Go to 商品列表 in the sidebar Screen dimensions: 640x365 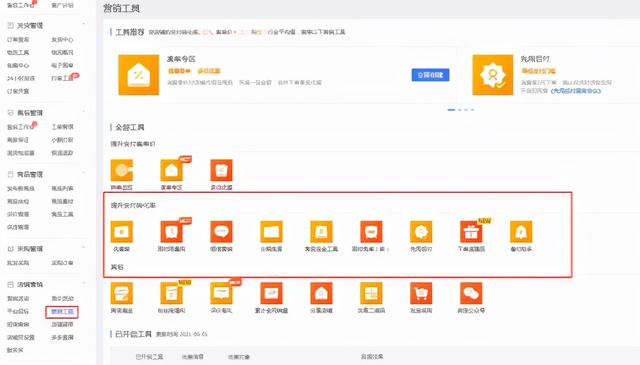pos(62,189)
